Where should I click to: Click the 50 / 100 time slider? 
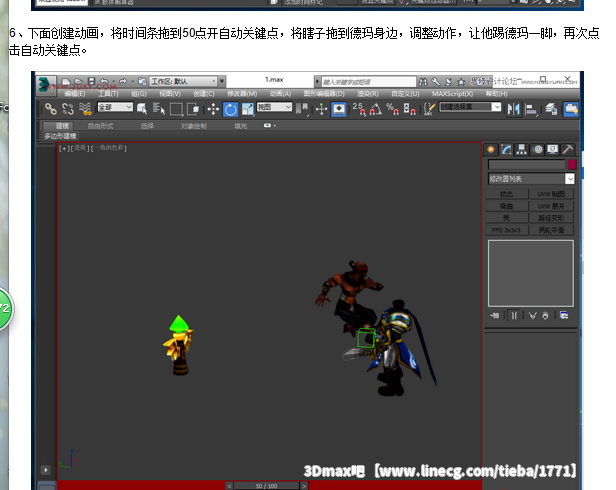click(266, 486)
